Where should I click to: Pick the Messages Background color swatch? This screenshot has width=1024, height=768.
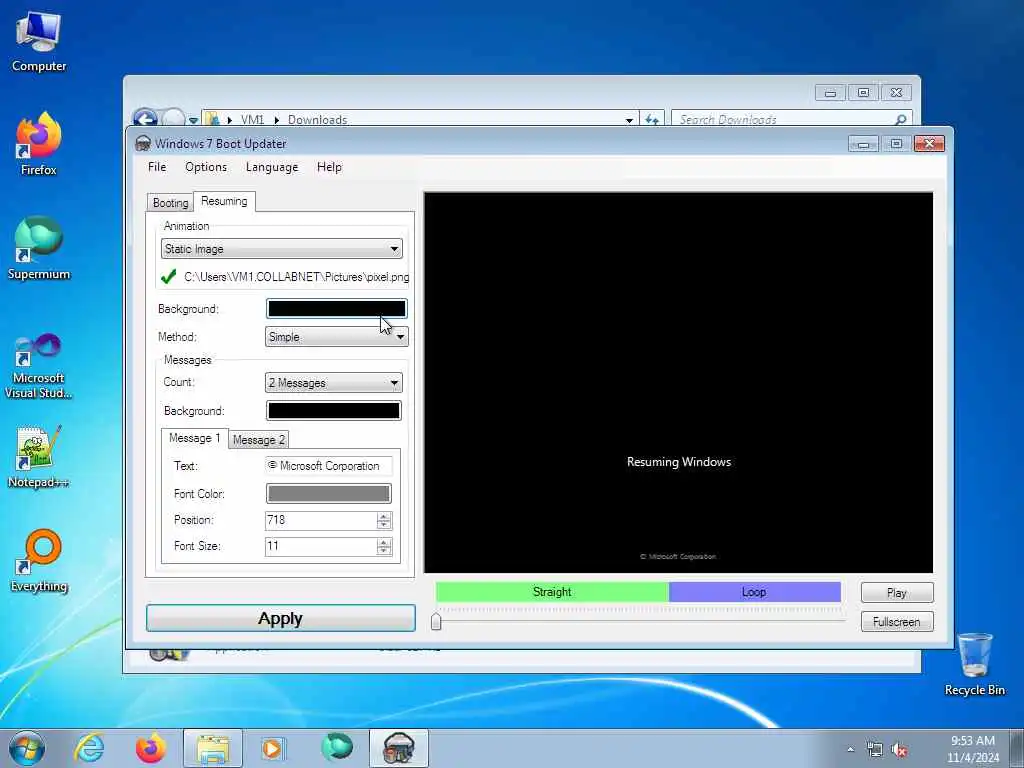334,410
